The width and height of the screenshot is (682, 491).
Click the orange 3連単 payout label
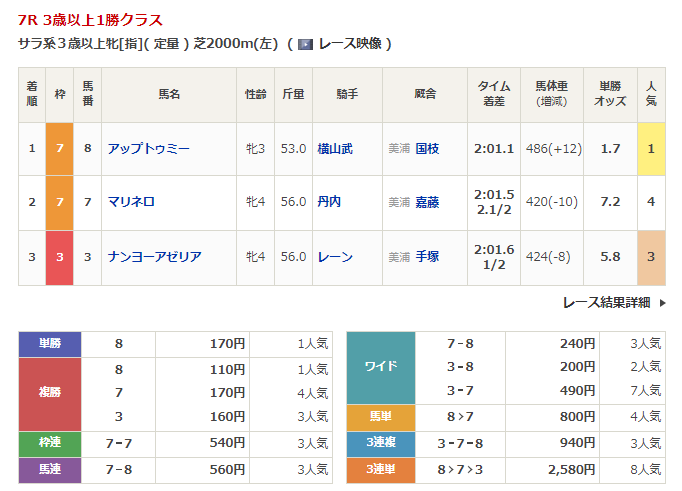pos(380,469)
